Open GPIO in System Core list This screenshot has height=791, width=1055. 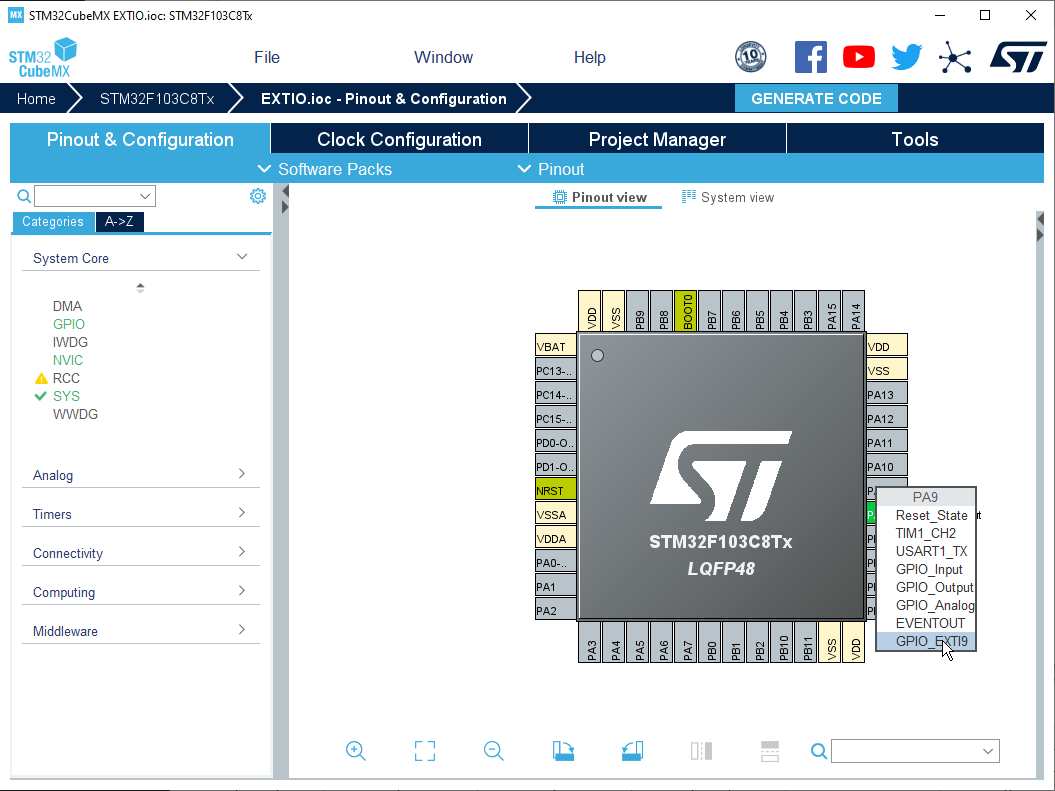pyautogui.click(x=69, y=324)
